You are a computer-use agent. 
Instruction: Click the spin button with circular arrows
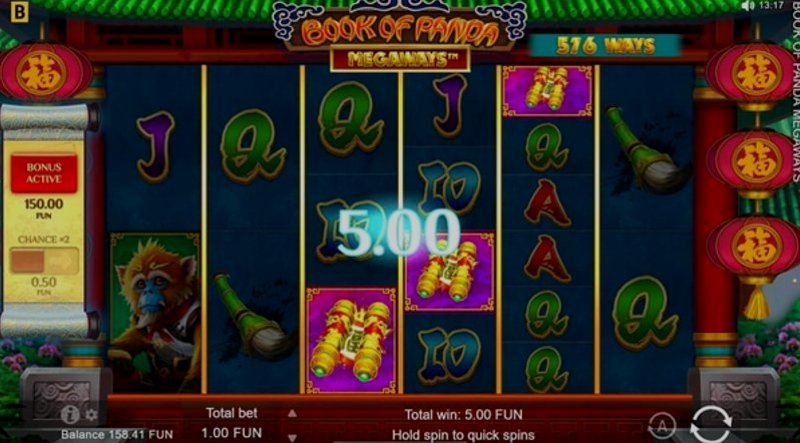[711, 425]
